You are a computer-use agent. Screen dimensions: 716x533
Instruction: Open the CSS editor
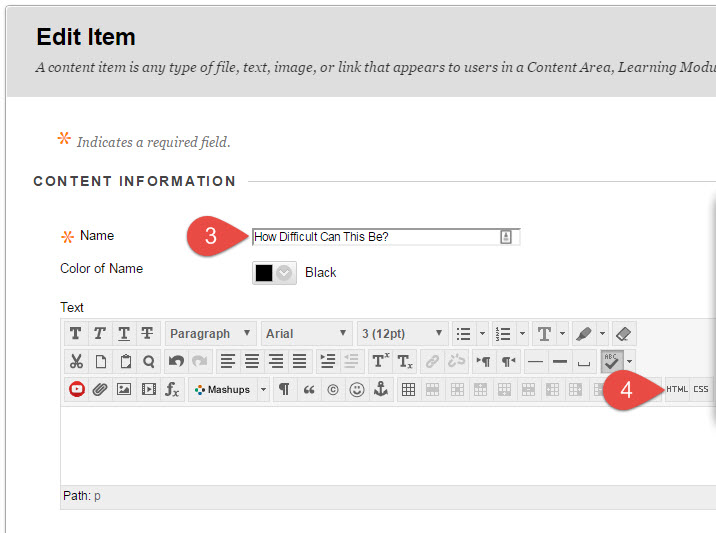tap(701, 390)
